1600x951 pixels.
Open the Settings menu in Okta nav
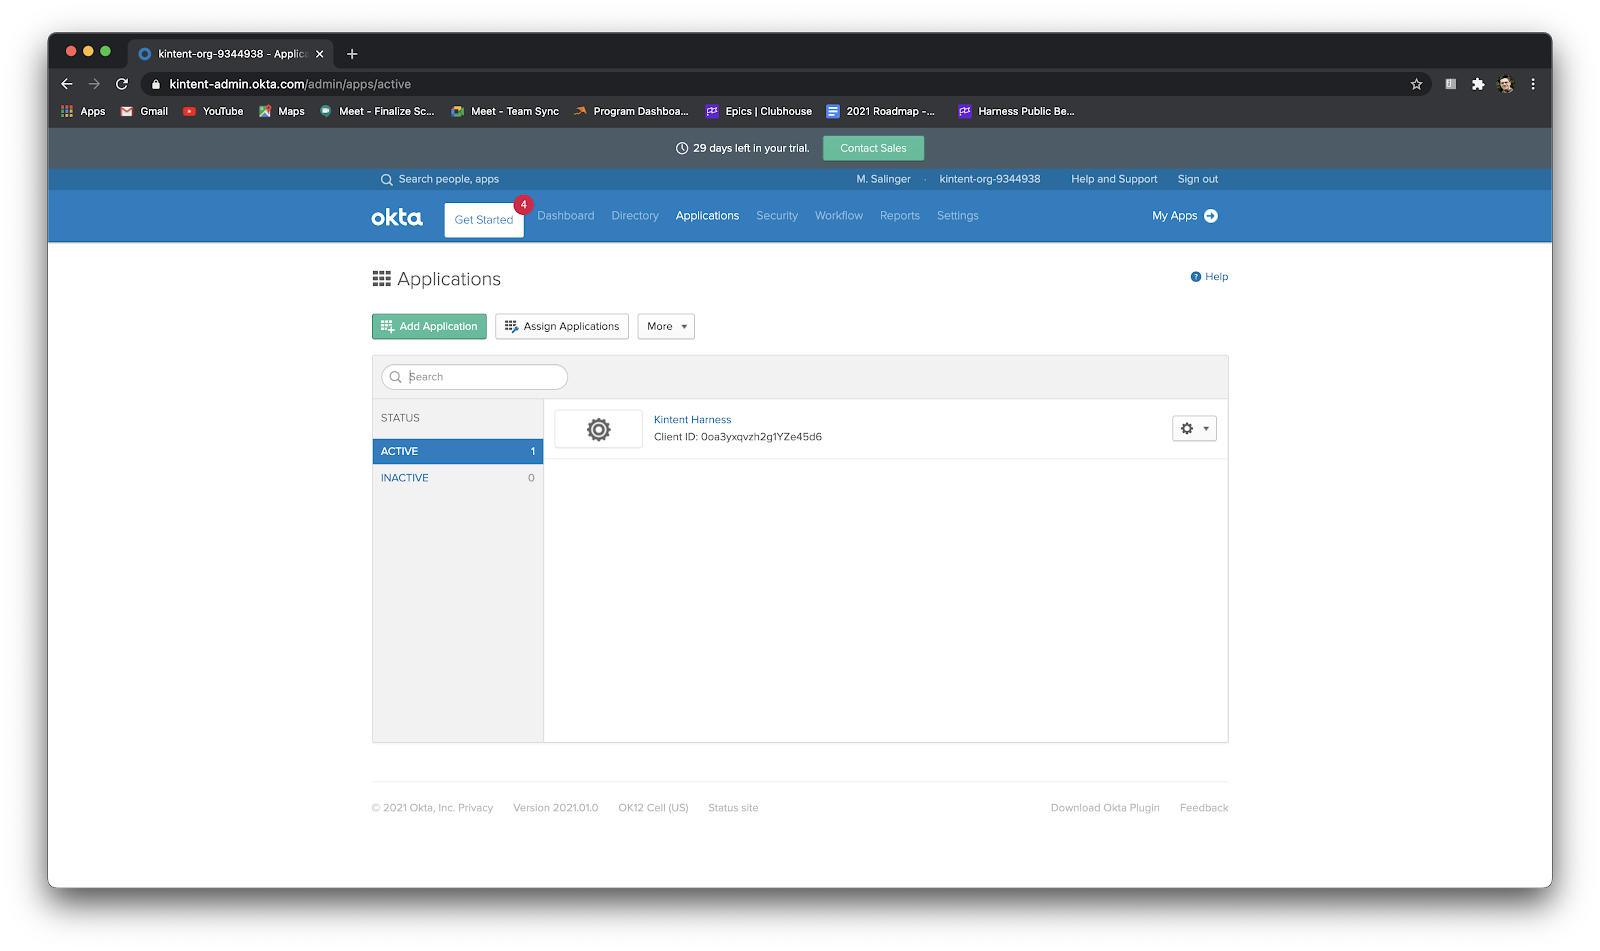[x=958, y=216]
